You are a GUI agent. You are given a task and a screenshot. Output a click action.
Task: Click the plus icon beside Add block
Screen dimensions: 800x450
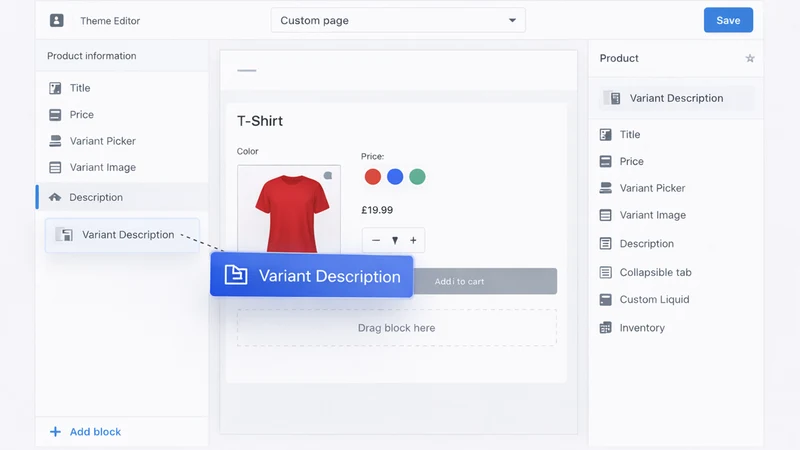click(x=55, y=432)
